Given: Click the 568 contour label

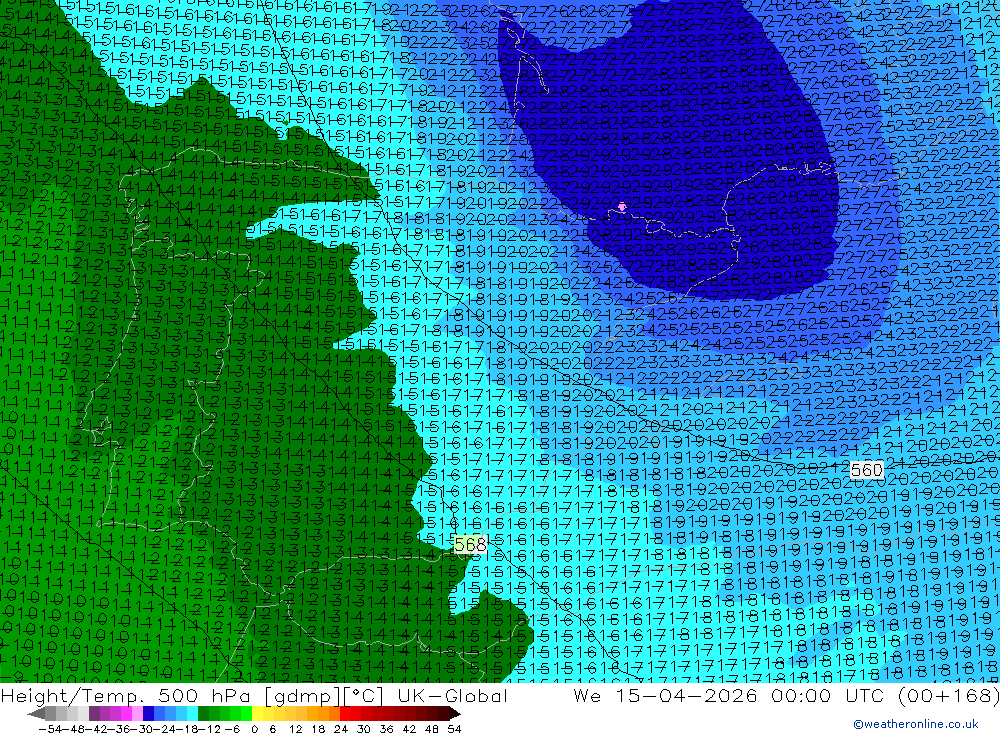Looking at the screenshot, I should [471, 544].
